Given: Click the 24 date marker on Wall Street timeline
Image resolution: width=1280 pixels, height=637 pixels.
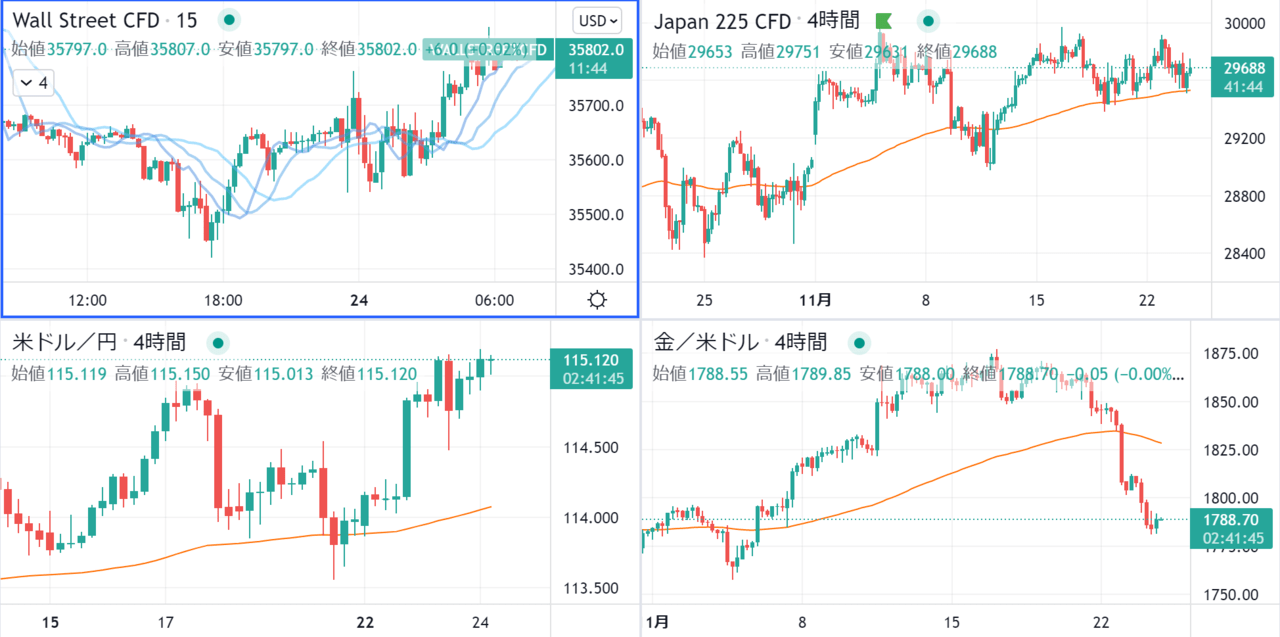Looking at the screenshot, I should [358, 299].
